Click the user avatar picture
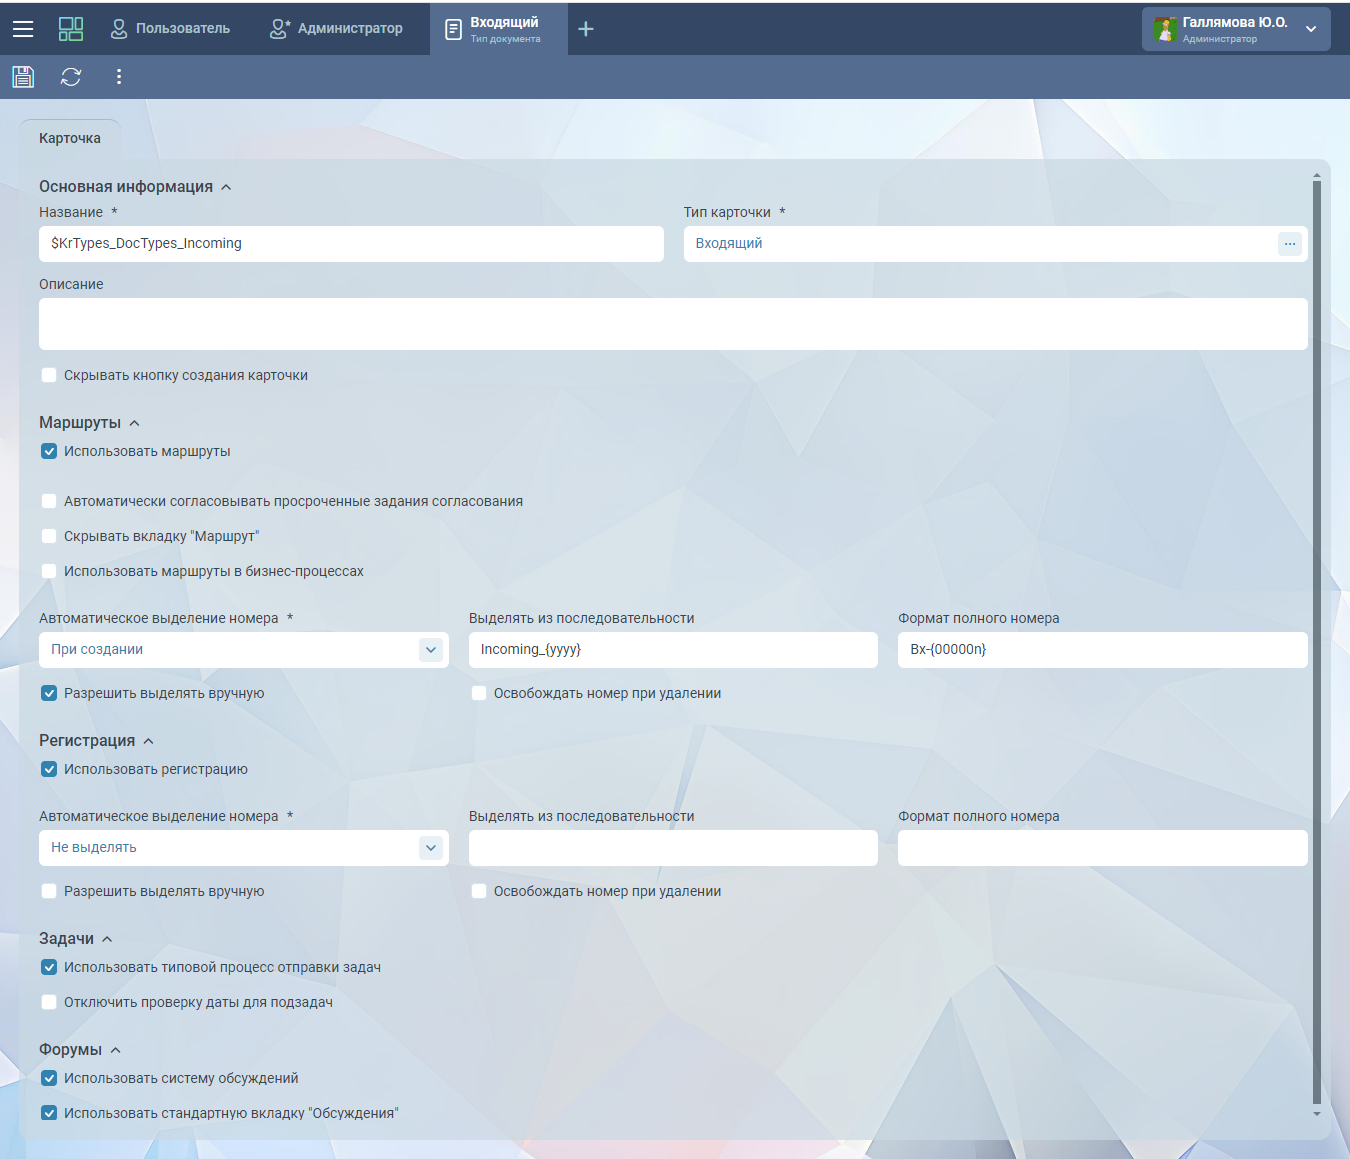The image size is (1350, 1159). click(1164, 29)
